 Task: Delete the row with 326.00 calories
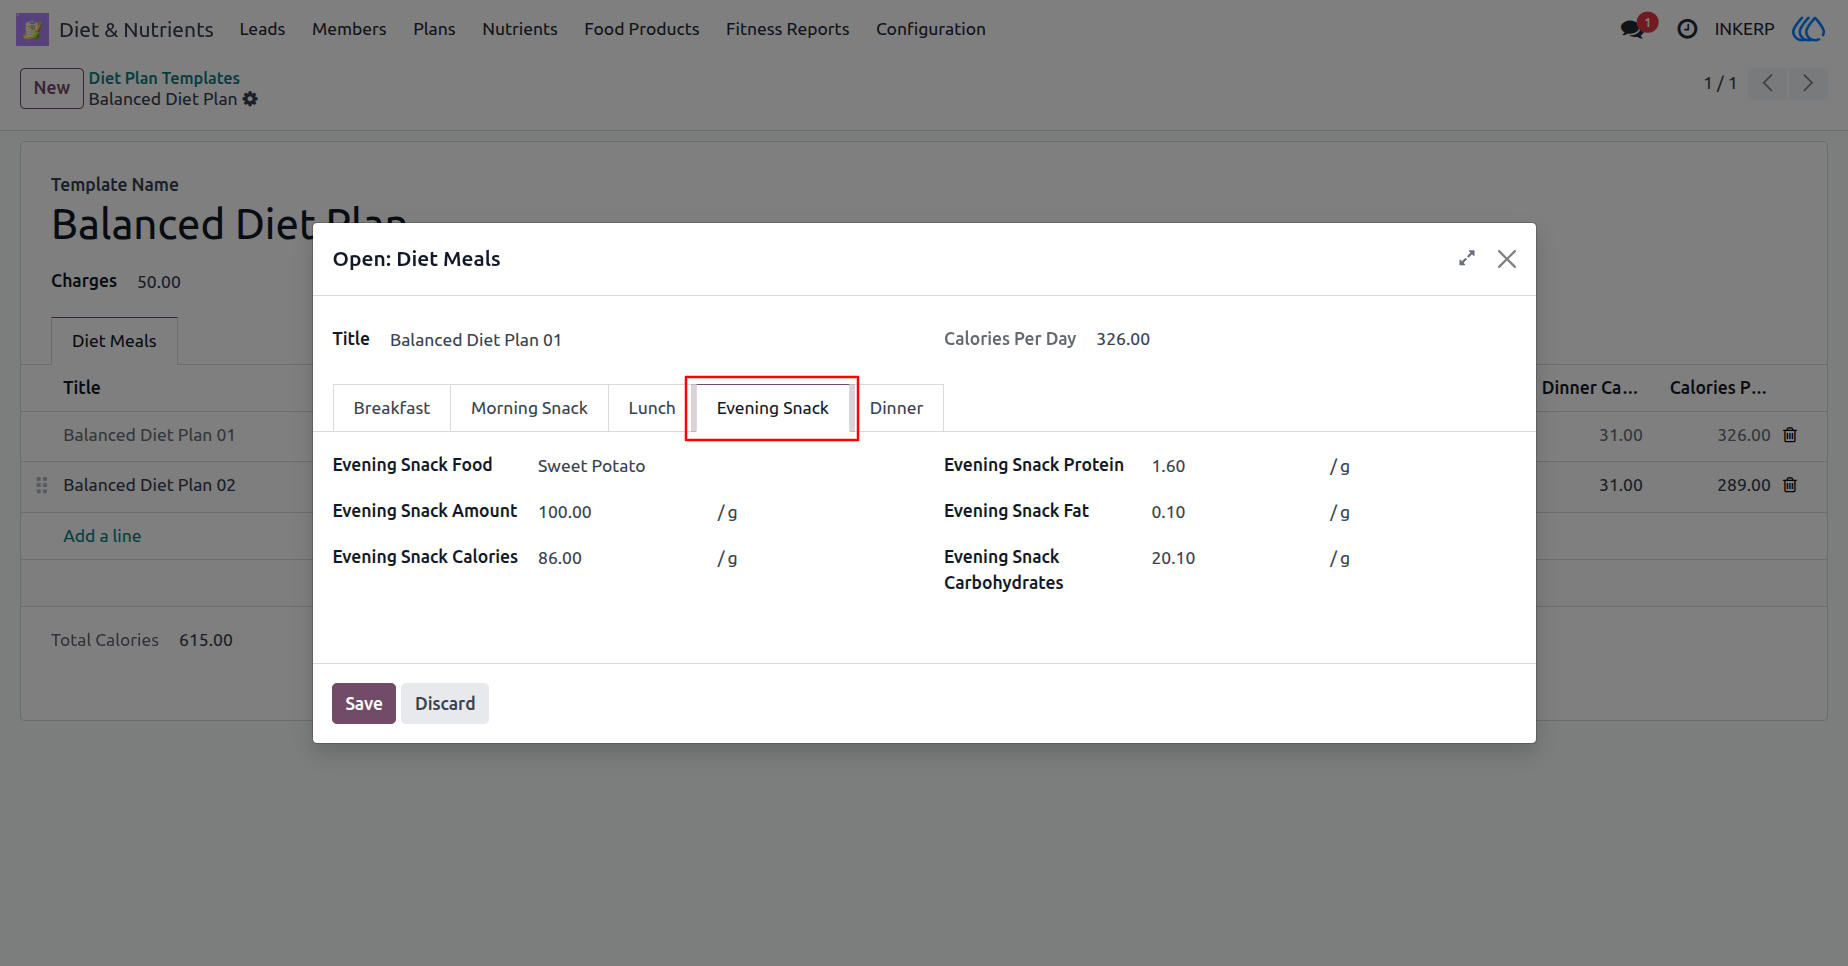click(1790, 435)
